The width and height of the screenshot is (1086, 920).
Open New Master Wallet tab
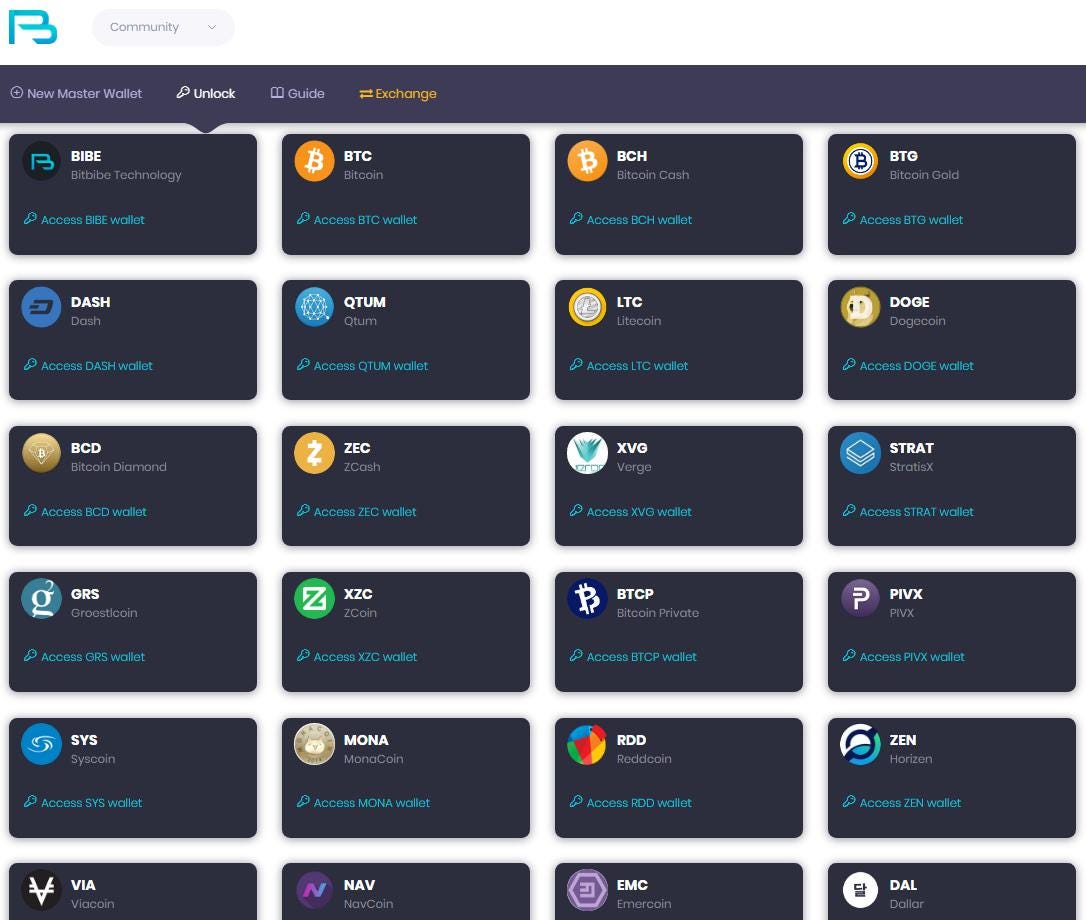76,93
